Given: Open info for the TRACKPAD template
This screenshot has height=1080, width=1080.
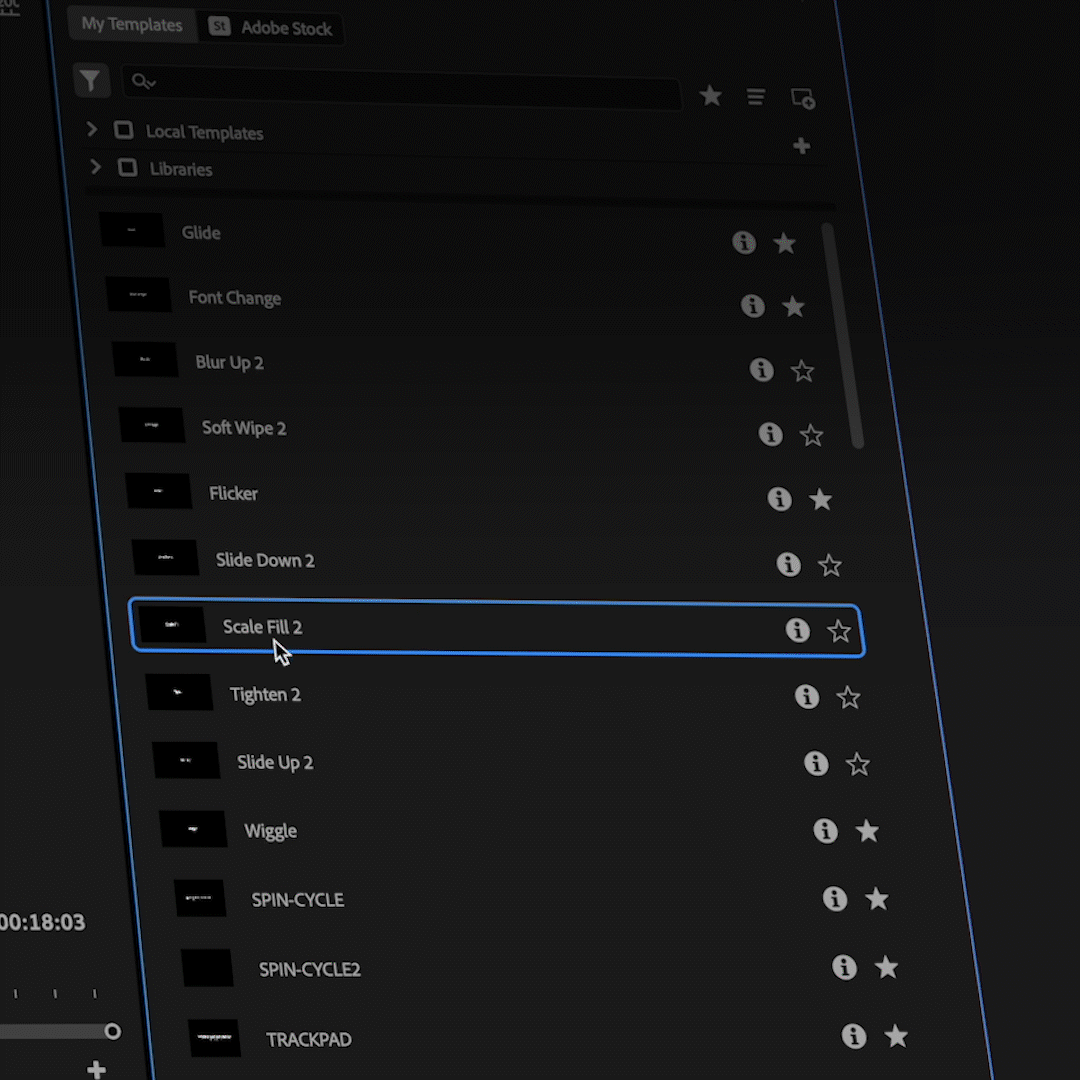Looking at the screenshot, I should (x=853, y=1036).
